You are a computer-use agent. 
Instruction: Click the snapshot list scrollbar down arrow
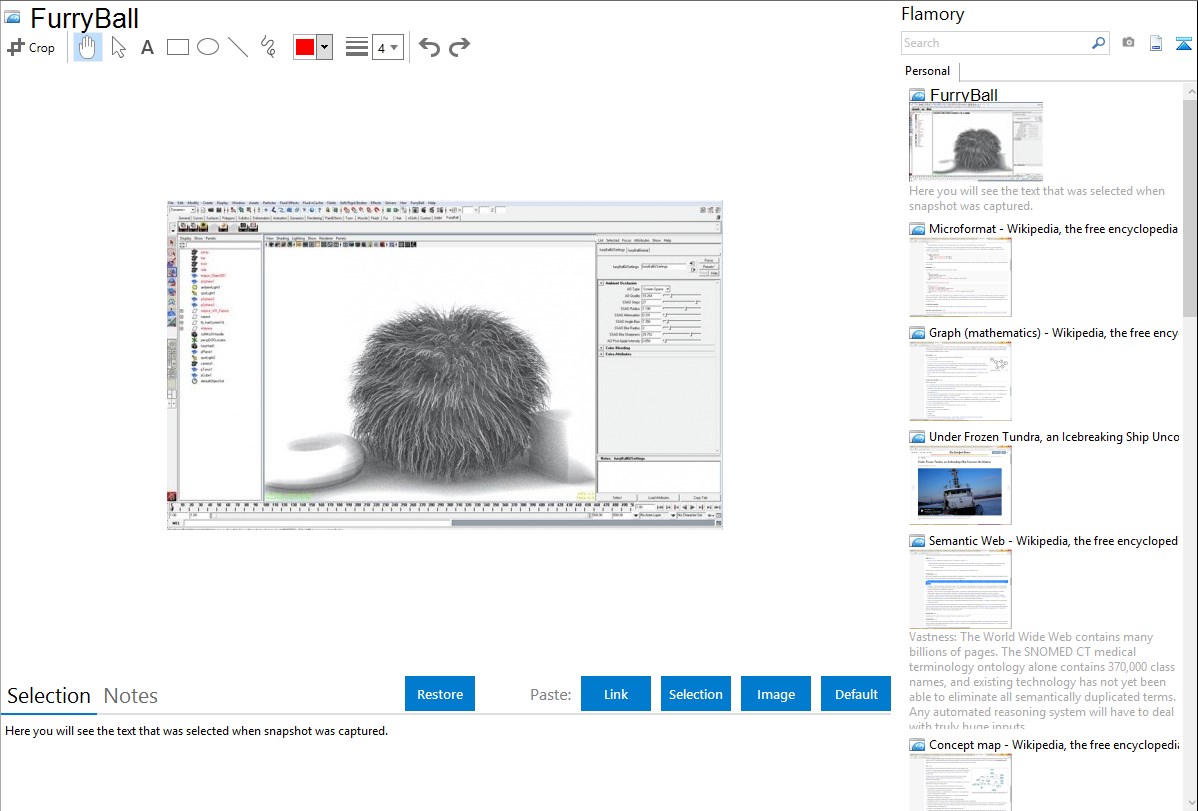click(x=1190, y=803)
